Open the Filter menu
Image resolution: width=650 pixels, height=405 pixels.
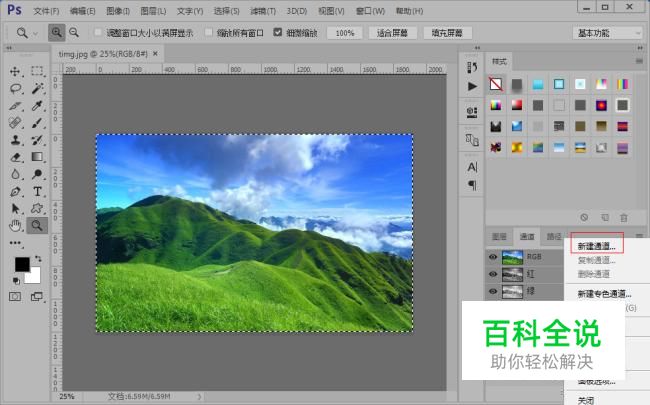click(x=263, y=11)
